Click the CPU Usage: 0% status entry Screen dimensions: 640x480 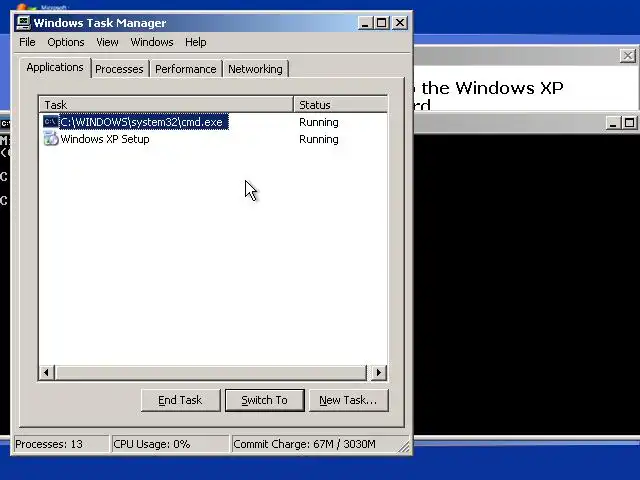pyautogui.click(x=170, y=444)
